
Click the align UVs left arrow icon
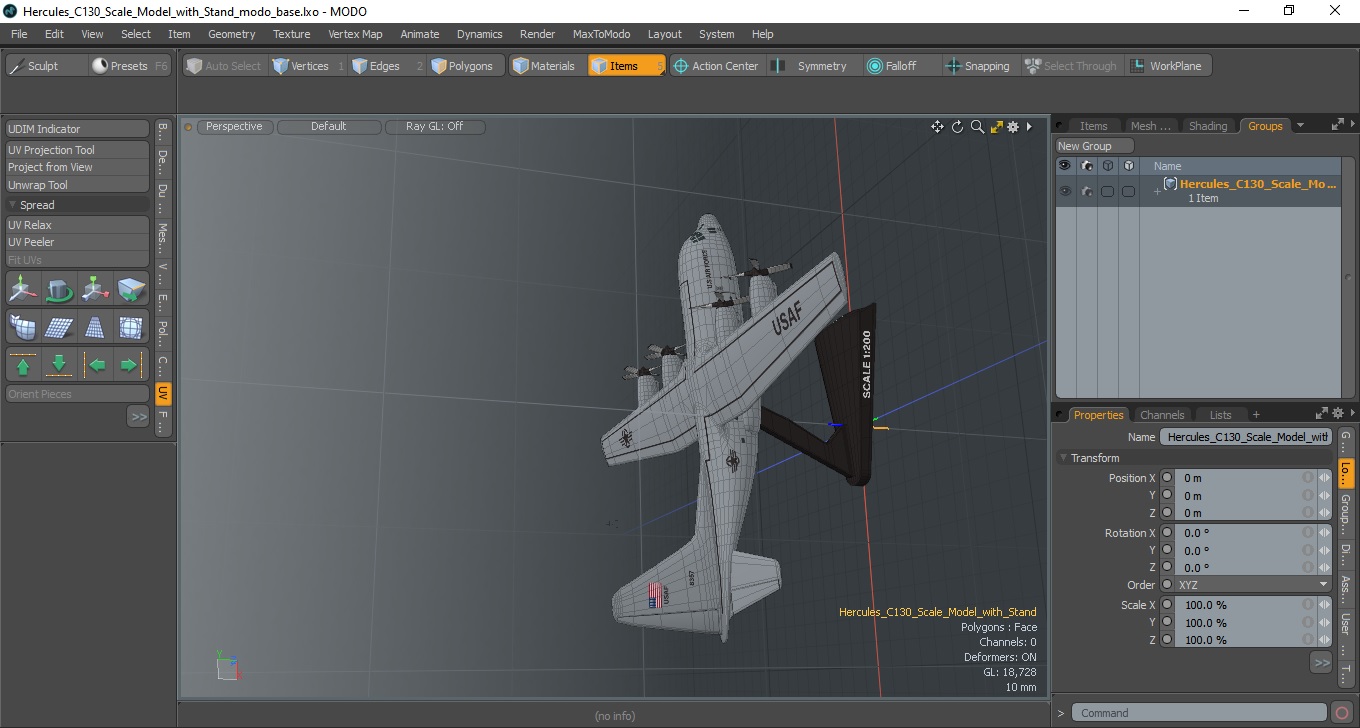tap(96, 365)
